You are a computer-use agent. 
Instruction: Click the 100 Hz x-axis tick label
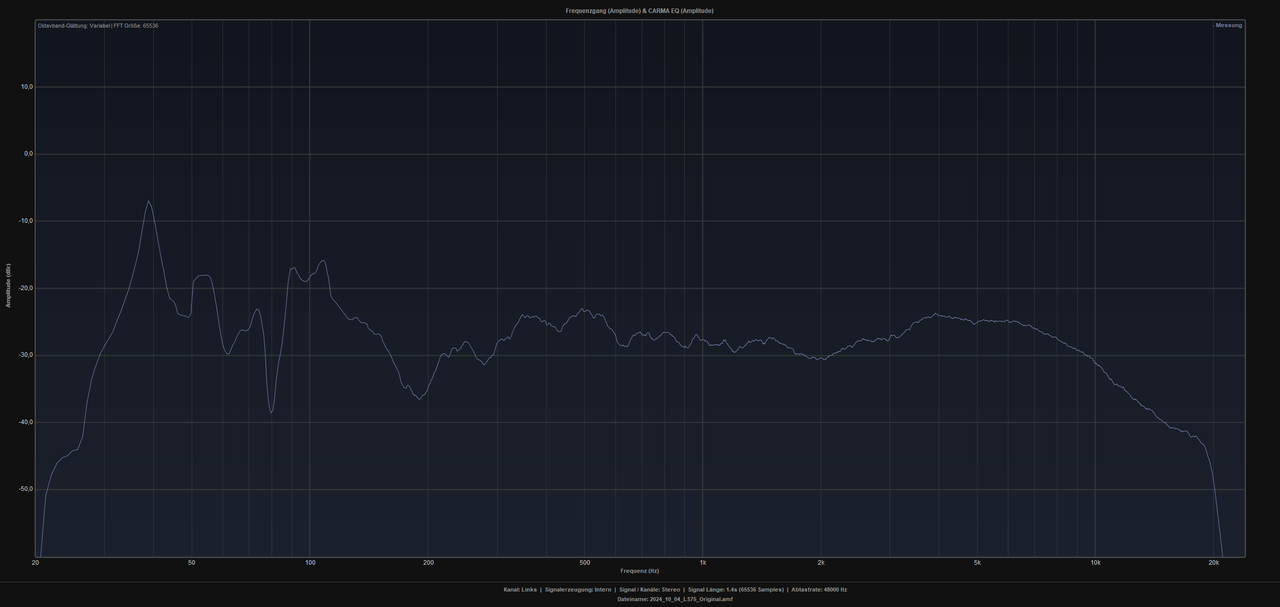pos(310,563)
